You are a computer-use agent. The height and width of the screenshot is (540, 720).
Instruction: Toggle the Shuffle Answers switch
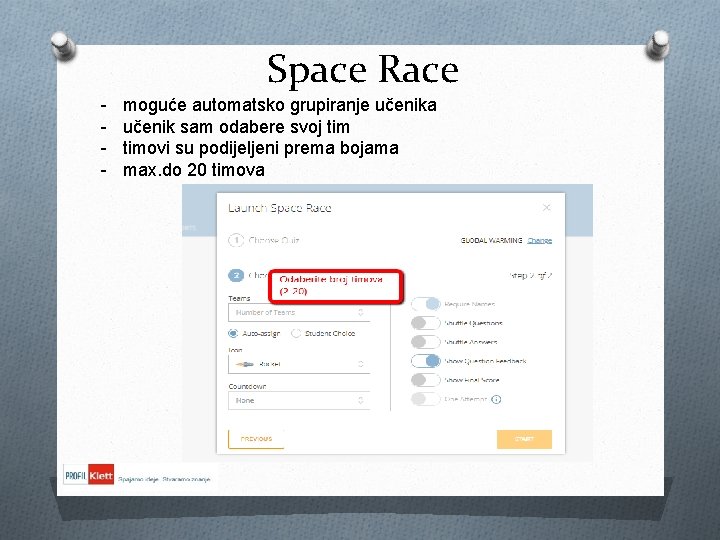[426, 342]
